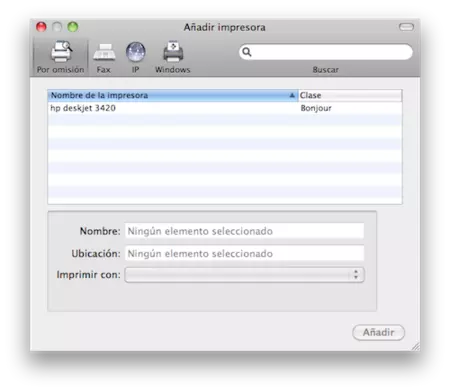Open the Imprimir con dropdown
Image resolution: width=450 pixels, height=392 pixels.
[244, 275]
